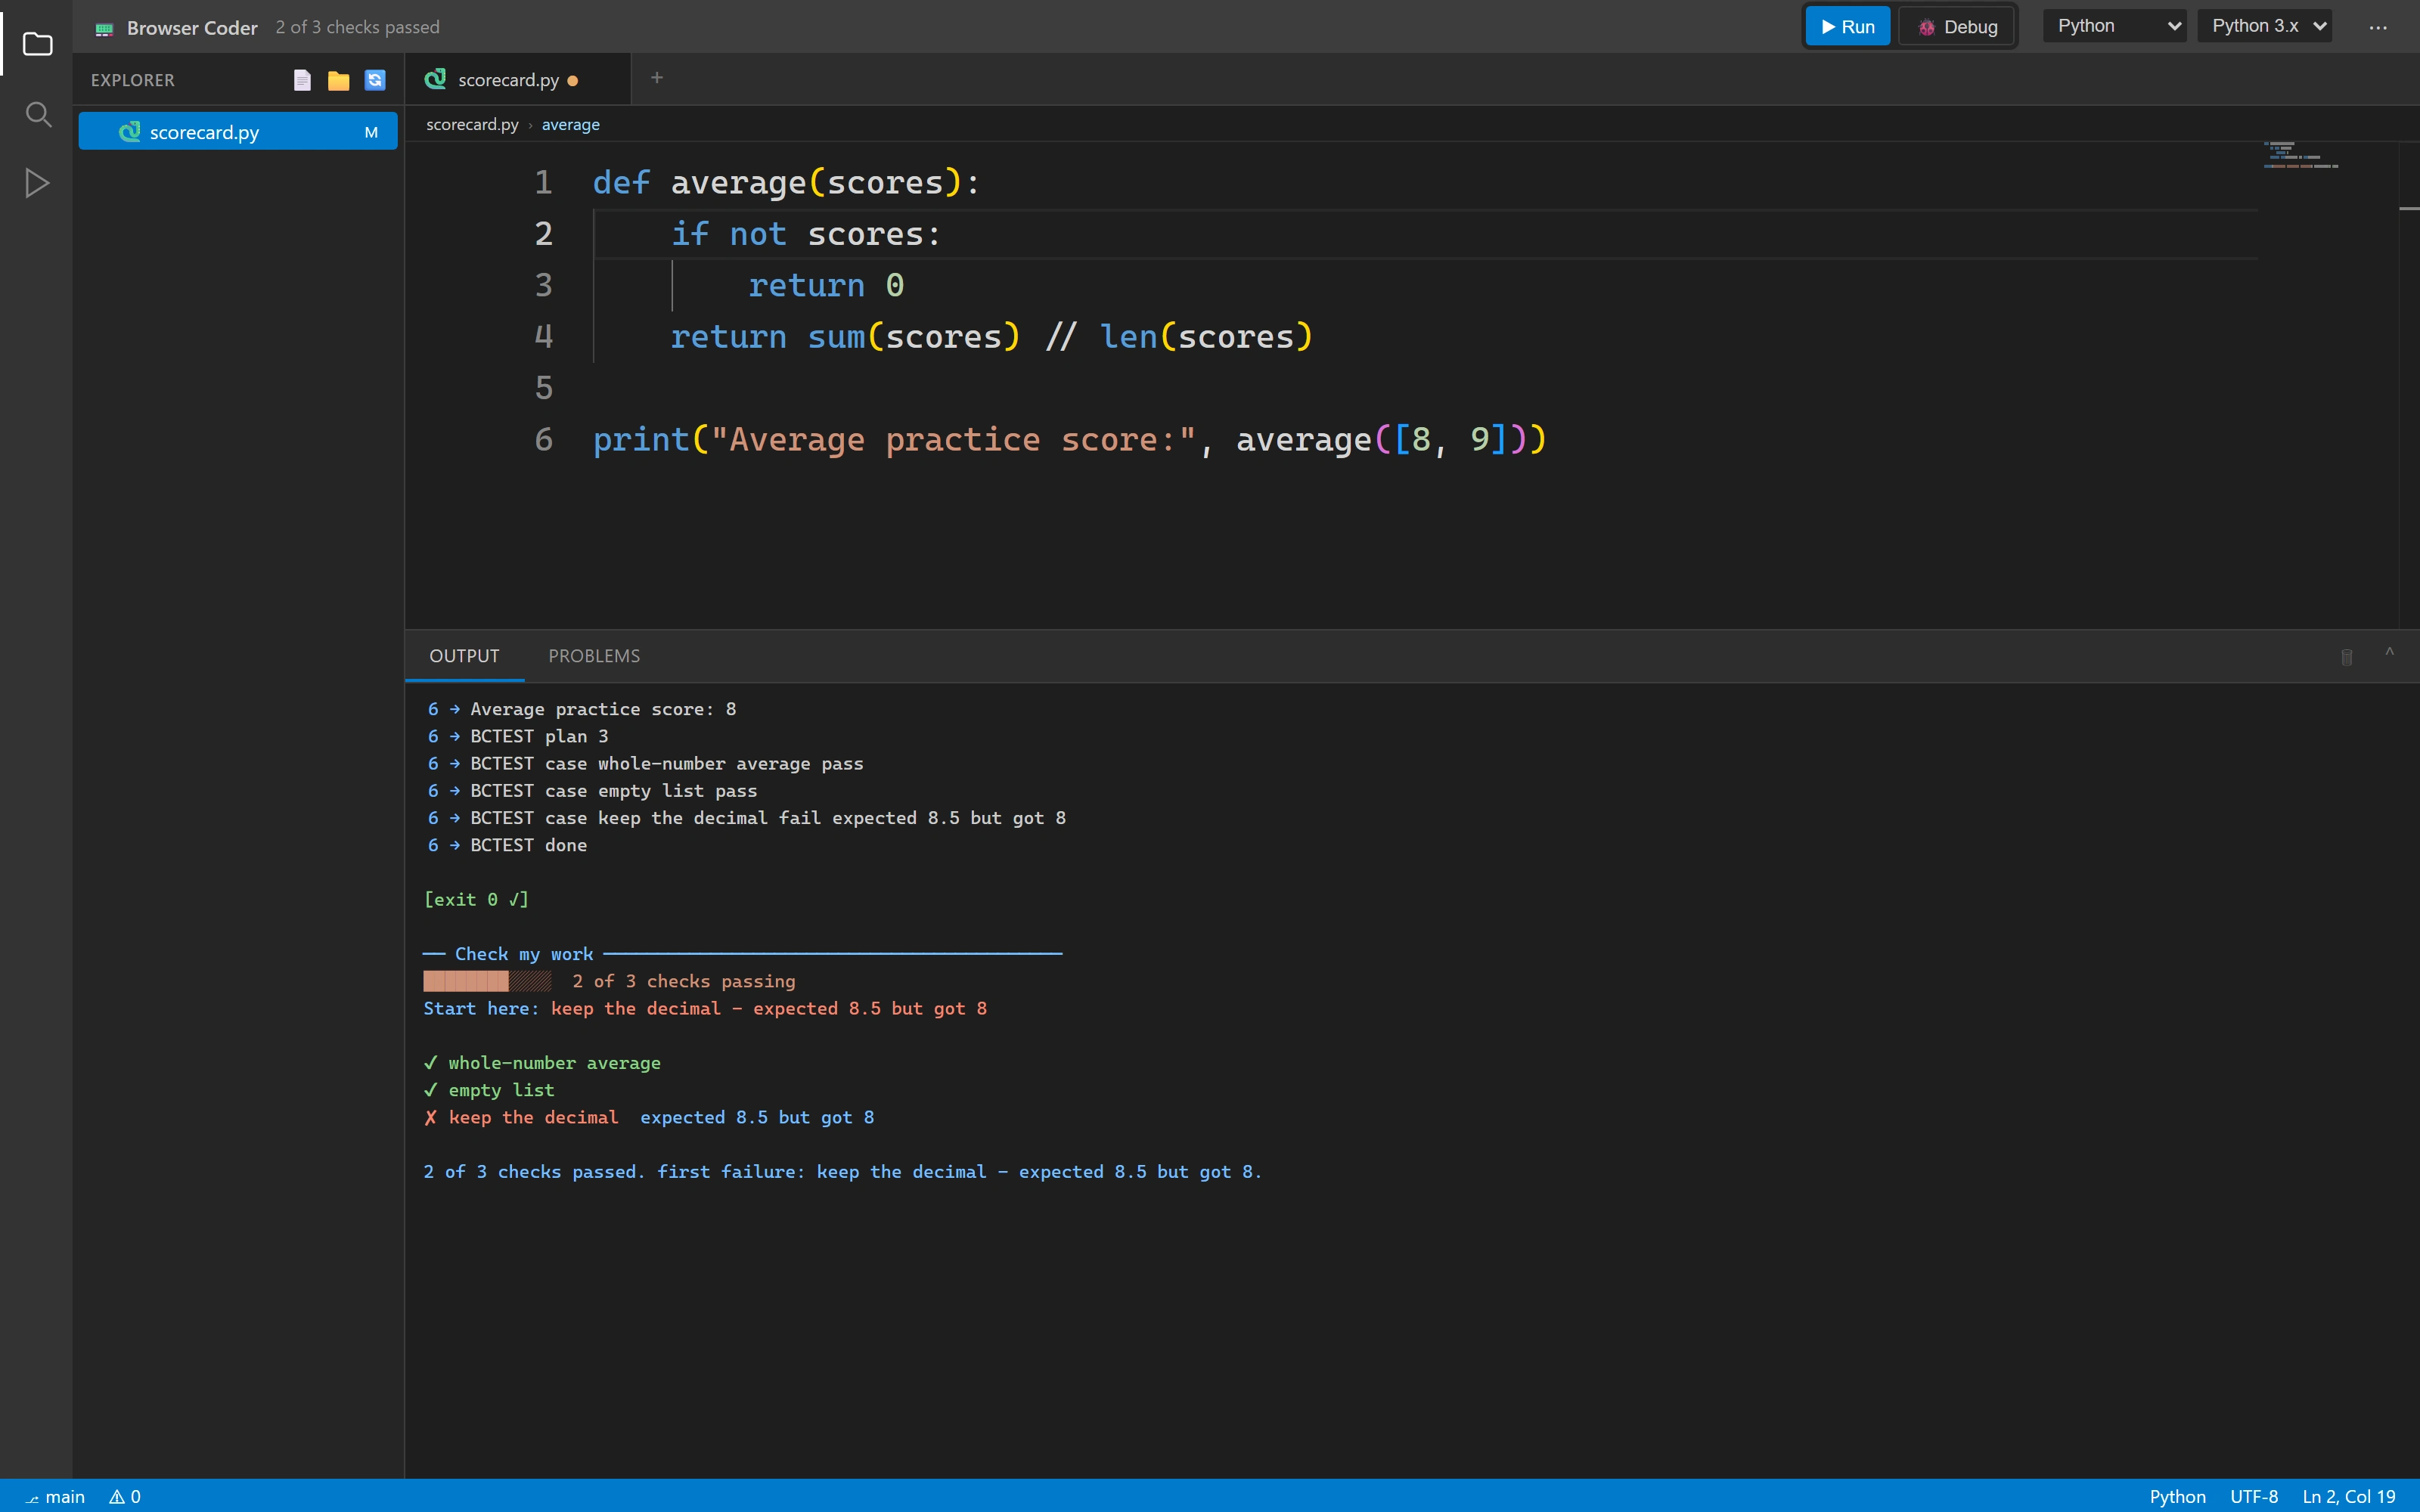Open the more options ellipsis menu
This screenshot has height=1512, width=2420.
point(2378,28)
